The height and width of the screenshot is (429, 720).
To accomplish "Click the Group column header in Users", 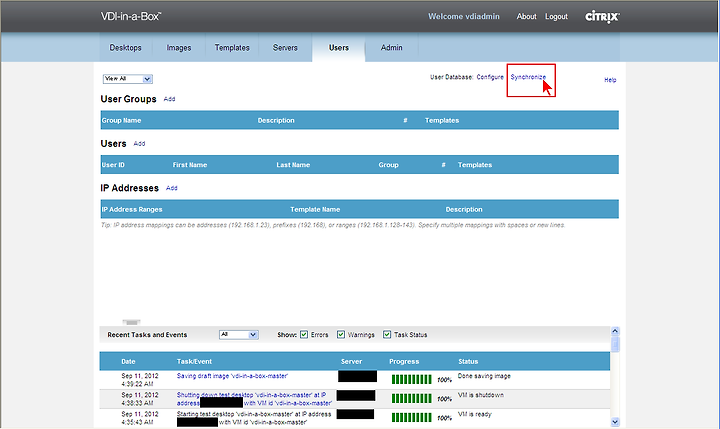I will click(388, 165).
